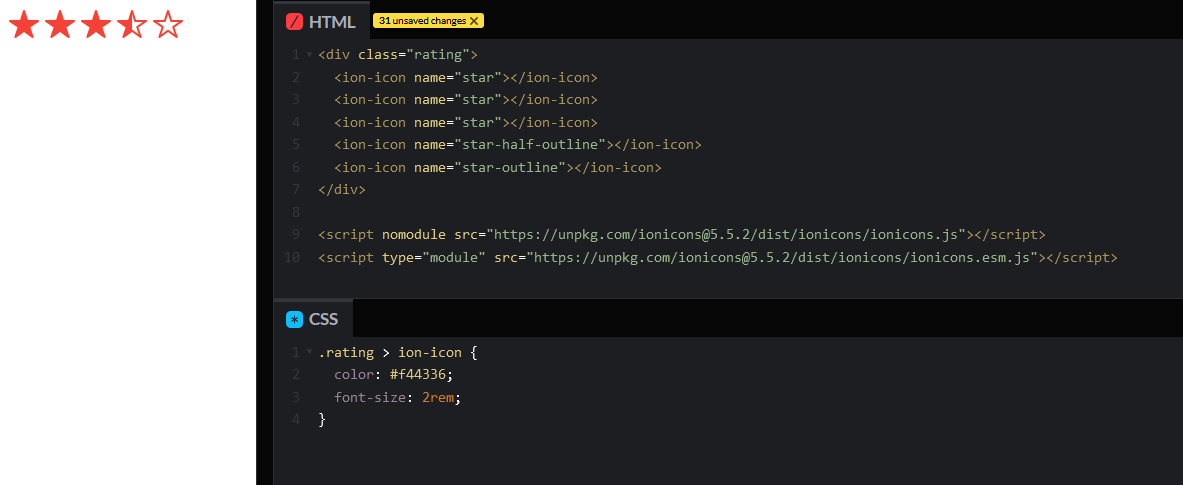Screen dimensions: 1183x485
Task: Click the nomodule attribute on HTML line 9
Action: click(x=414, y=235)
